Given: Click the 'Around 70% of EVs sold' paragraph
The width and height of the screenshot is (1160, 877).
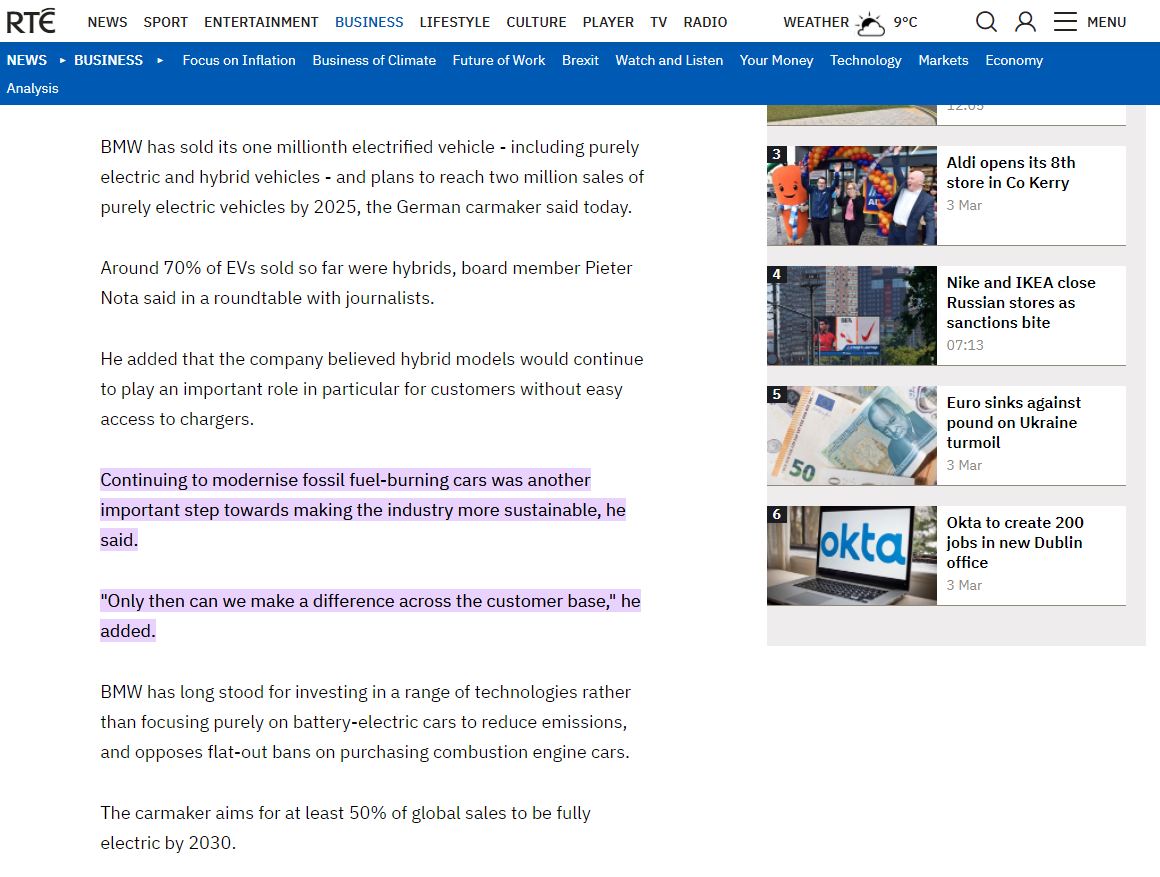Looking at the screenshot, I should click(x=366, y=283).
